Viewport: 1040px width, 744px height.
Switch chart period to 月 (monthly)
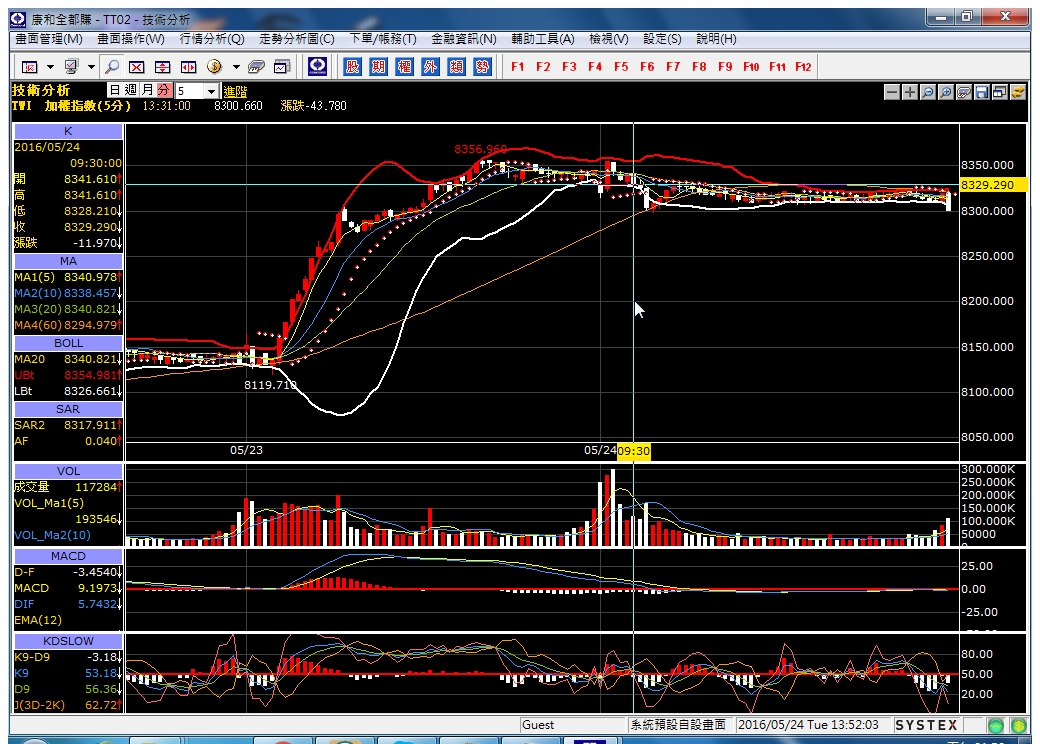(147, 90)
